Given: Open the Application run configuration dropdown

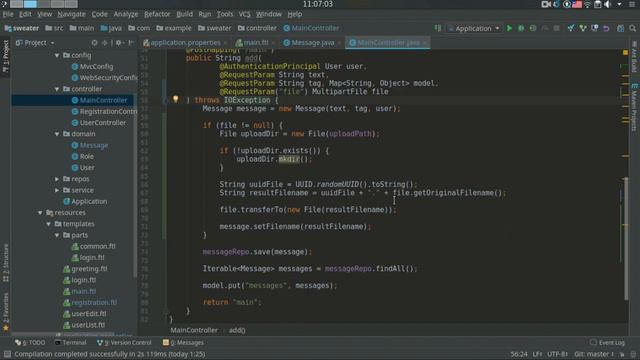Looking at the screenshot, I should 473,28.
